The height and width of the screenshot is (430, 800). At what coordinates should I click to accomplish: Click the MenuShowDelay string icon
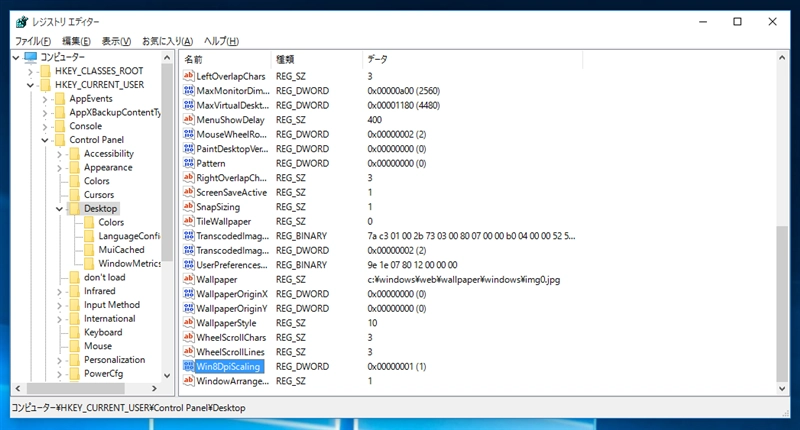coord(189,119)
